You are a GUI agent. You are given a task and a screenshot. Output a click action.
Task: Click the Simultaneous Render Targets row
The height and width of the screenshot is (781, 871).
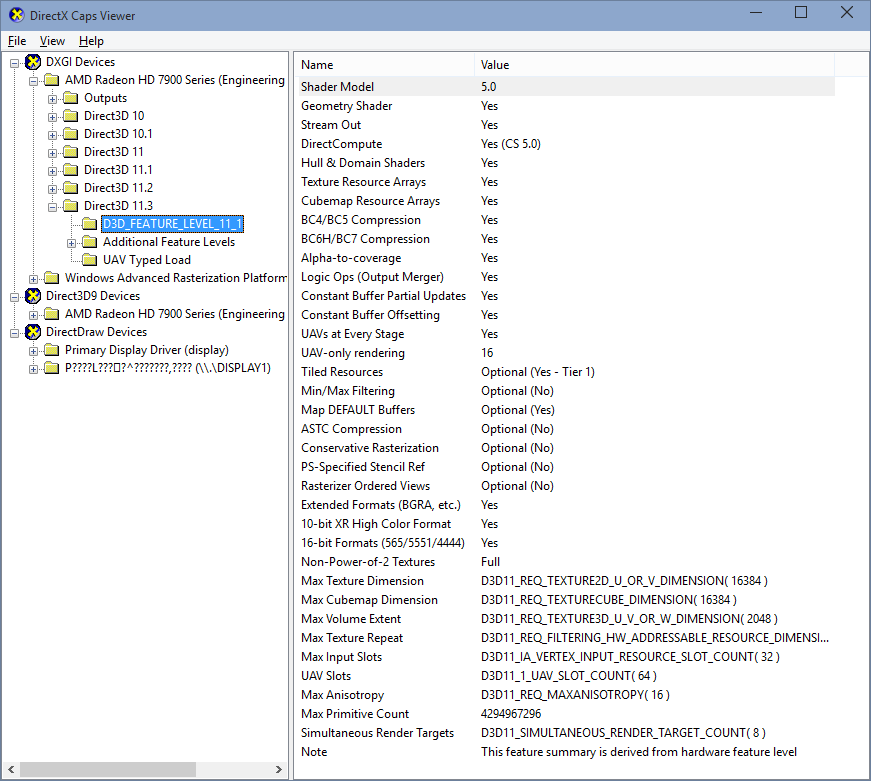(567, 733)
